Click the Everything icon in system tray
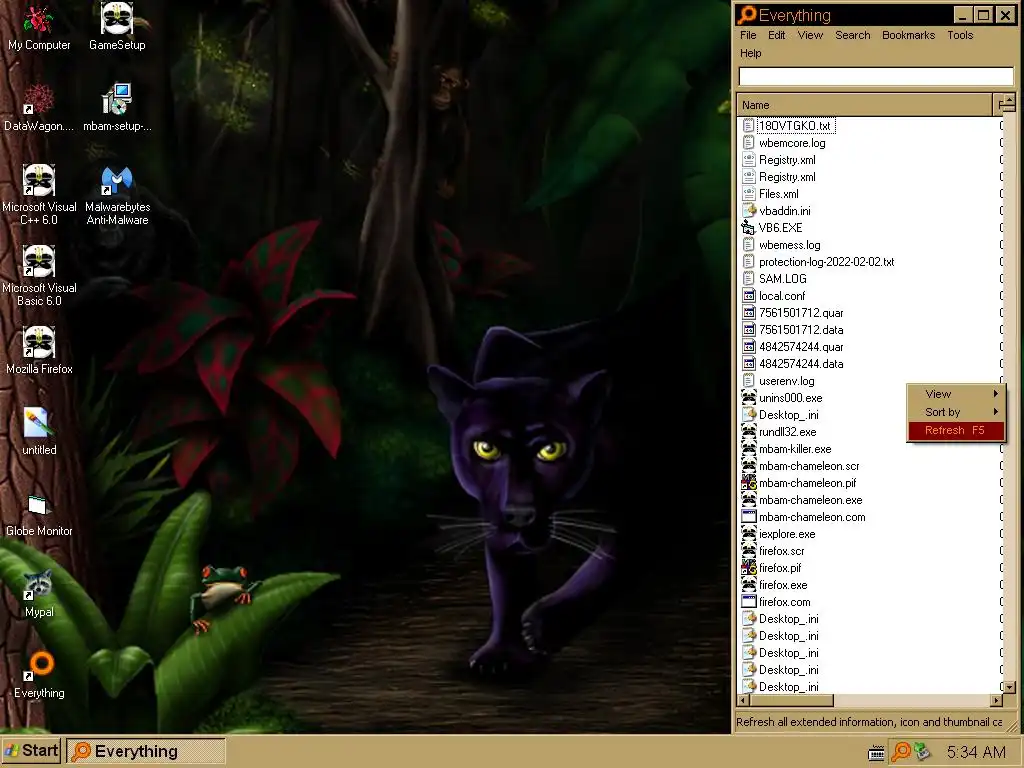 point(901,752)
